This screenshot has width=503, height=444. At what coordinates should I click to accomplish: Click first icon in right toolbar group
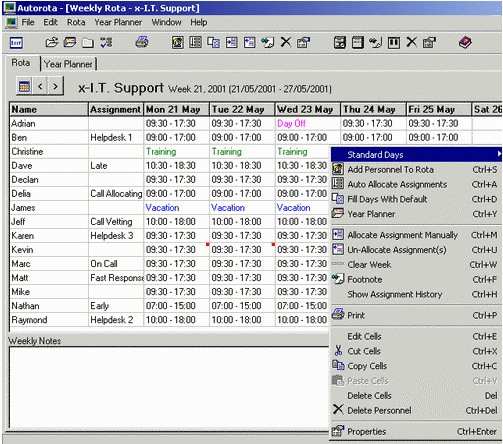[340, 42]
